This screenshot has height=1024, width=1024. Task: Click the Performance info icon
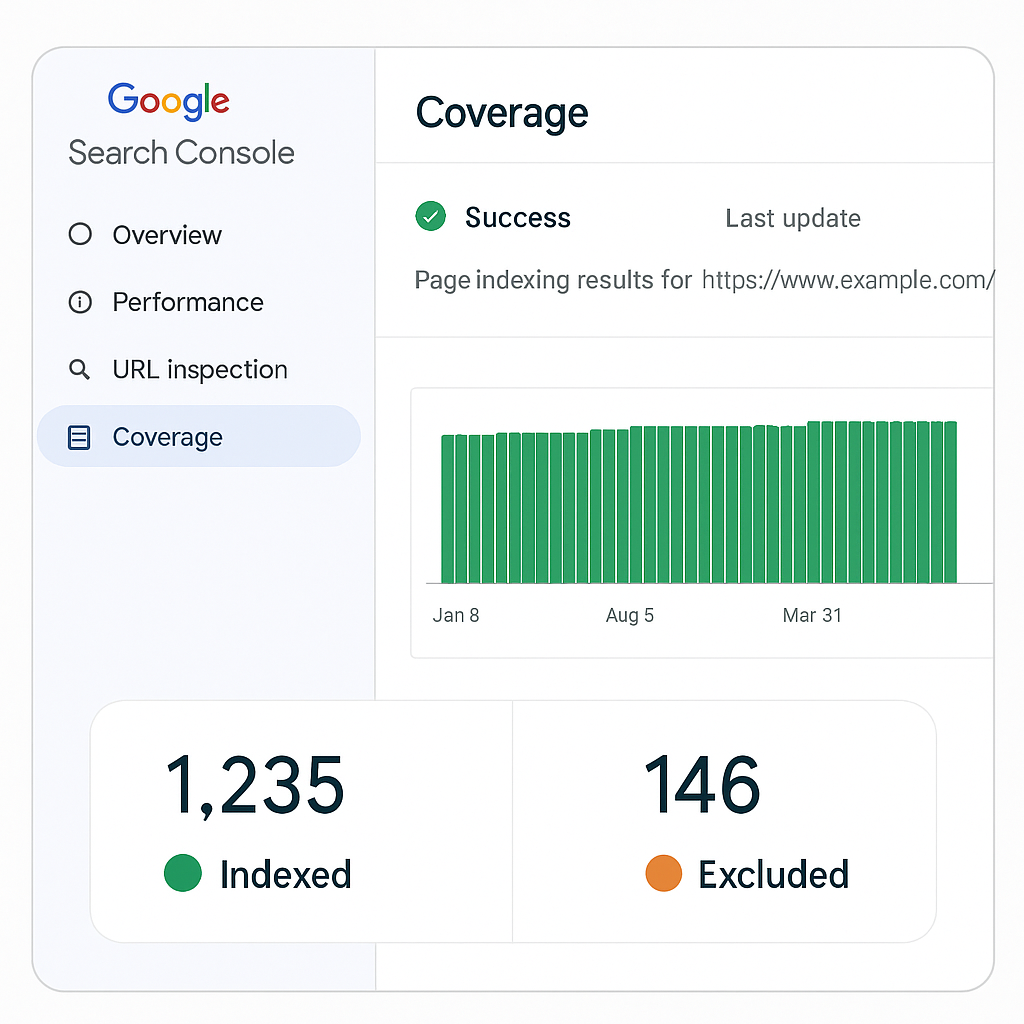tap(80, 302)
